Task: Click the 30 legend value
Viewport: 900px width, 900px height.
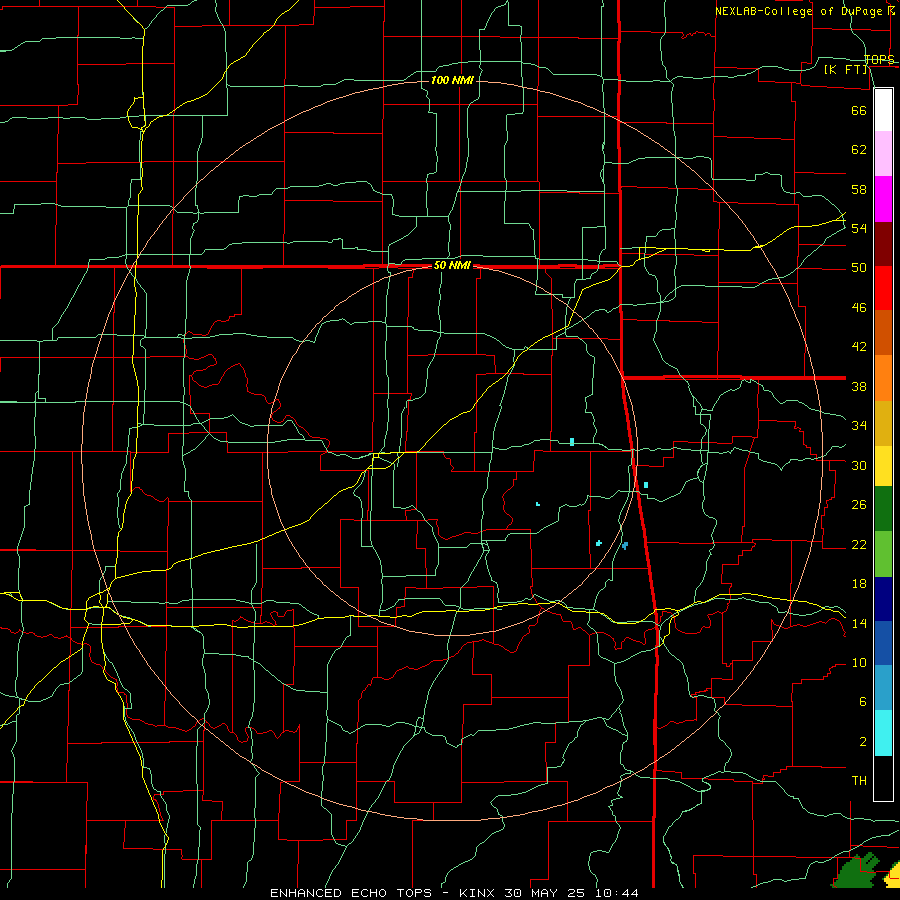Action: coord(859,465)
